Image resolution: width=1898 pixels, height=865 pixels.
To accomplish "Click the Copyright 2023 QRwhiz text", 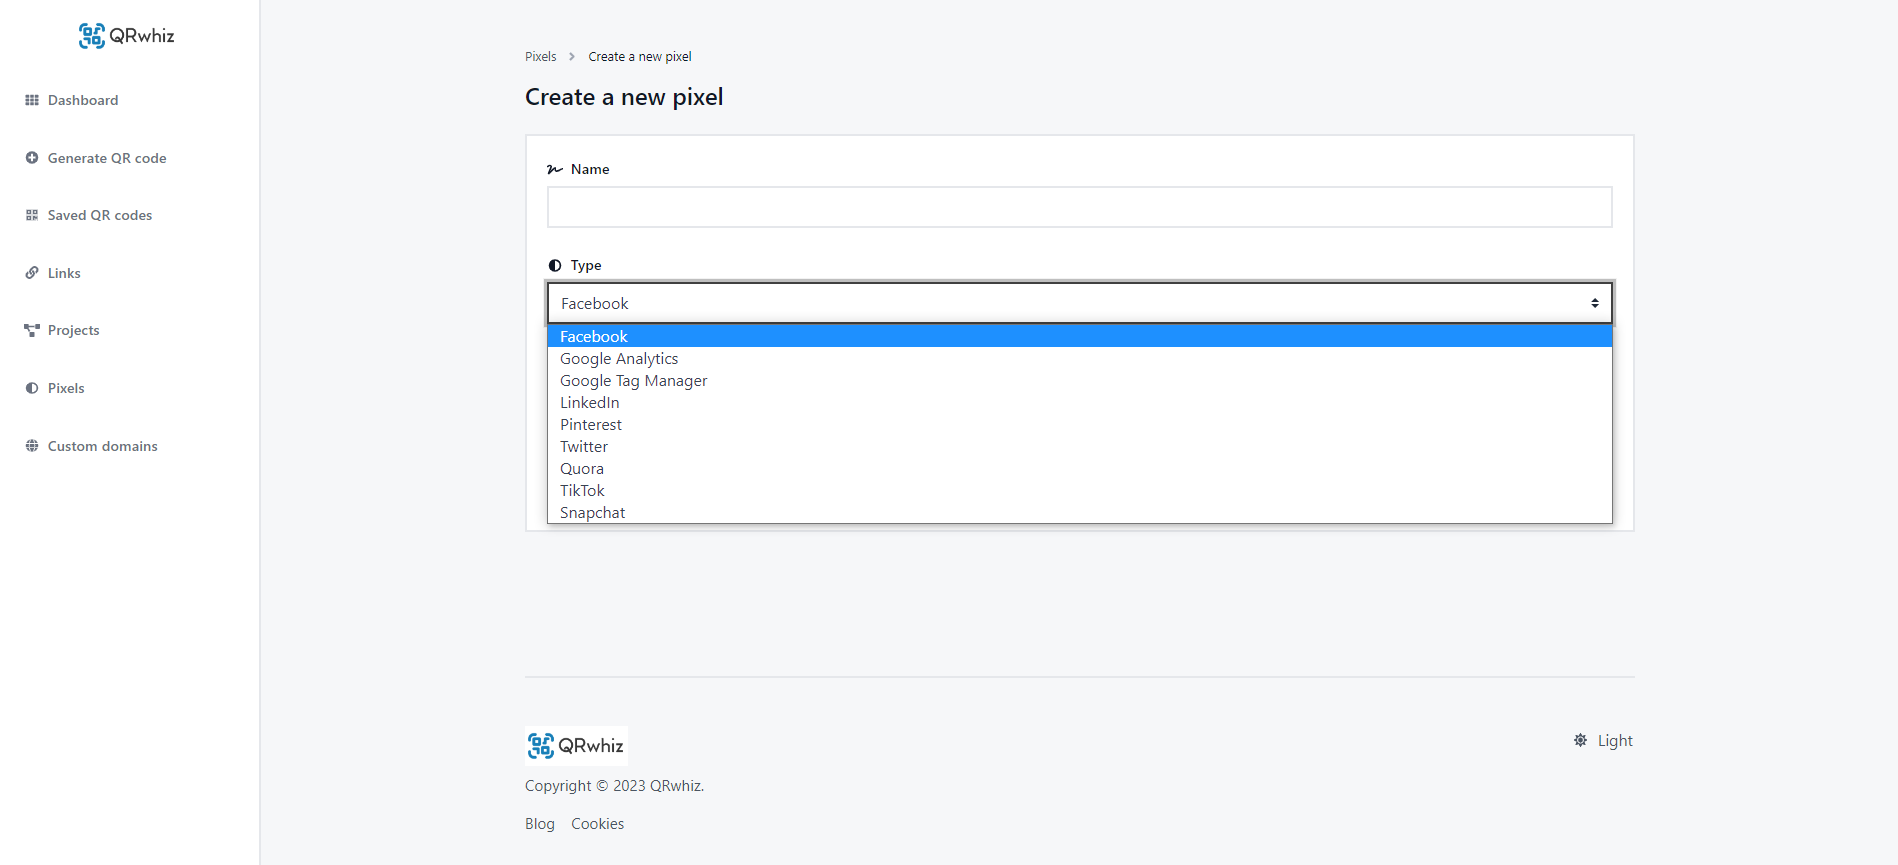I will tap(614, 786).
